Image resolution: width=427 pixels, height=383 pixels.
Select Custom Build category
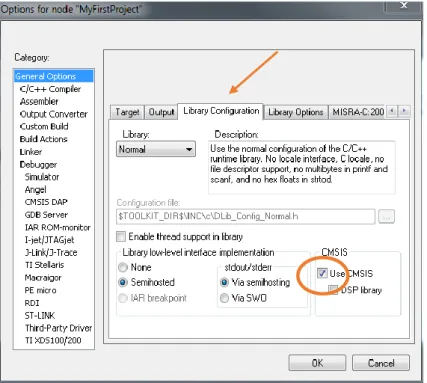pyautogui.click(x=44, y=127)
